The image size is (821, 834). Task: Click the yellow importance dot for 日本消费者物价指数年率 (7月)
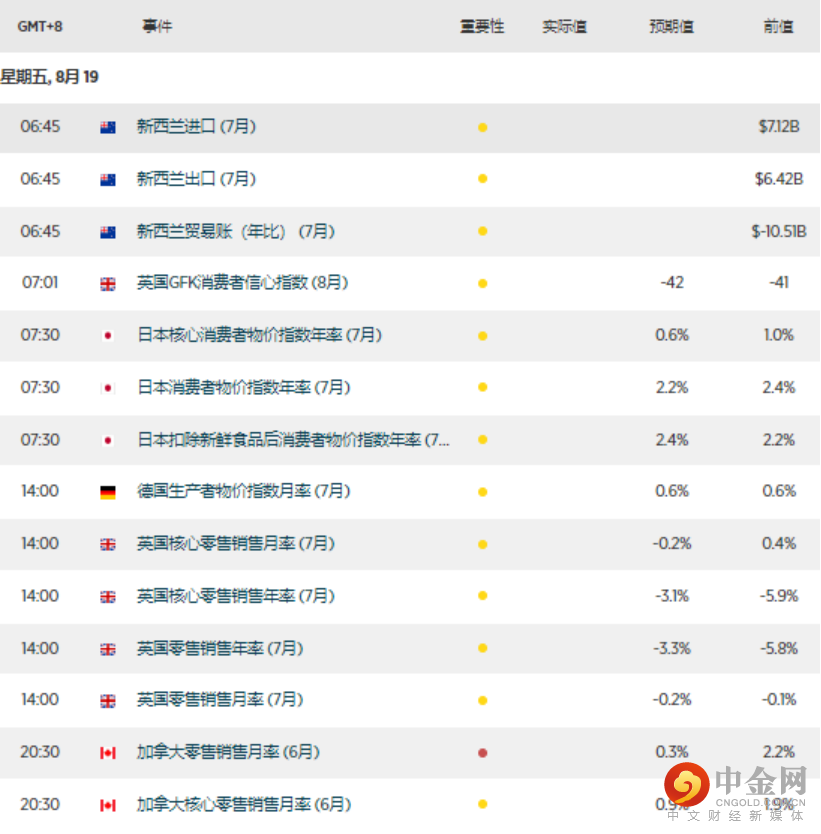point(483,387)
